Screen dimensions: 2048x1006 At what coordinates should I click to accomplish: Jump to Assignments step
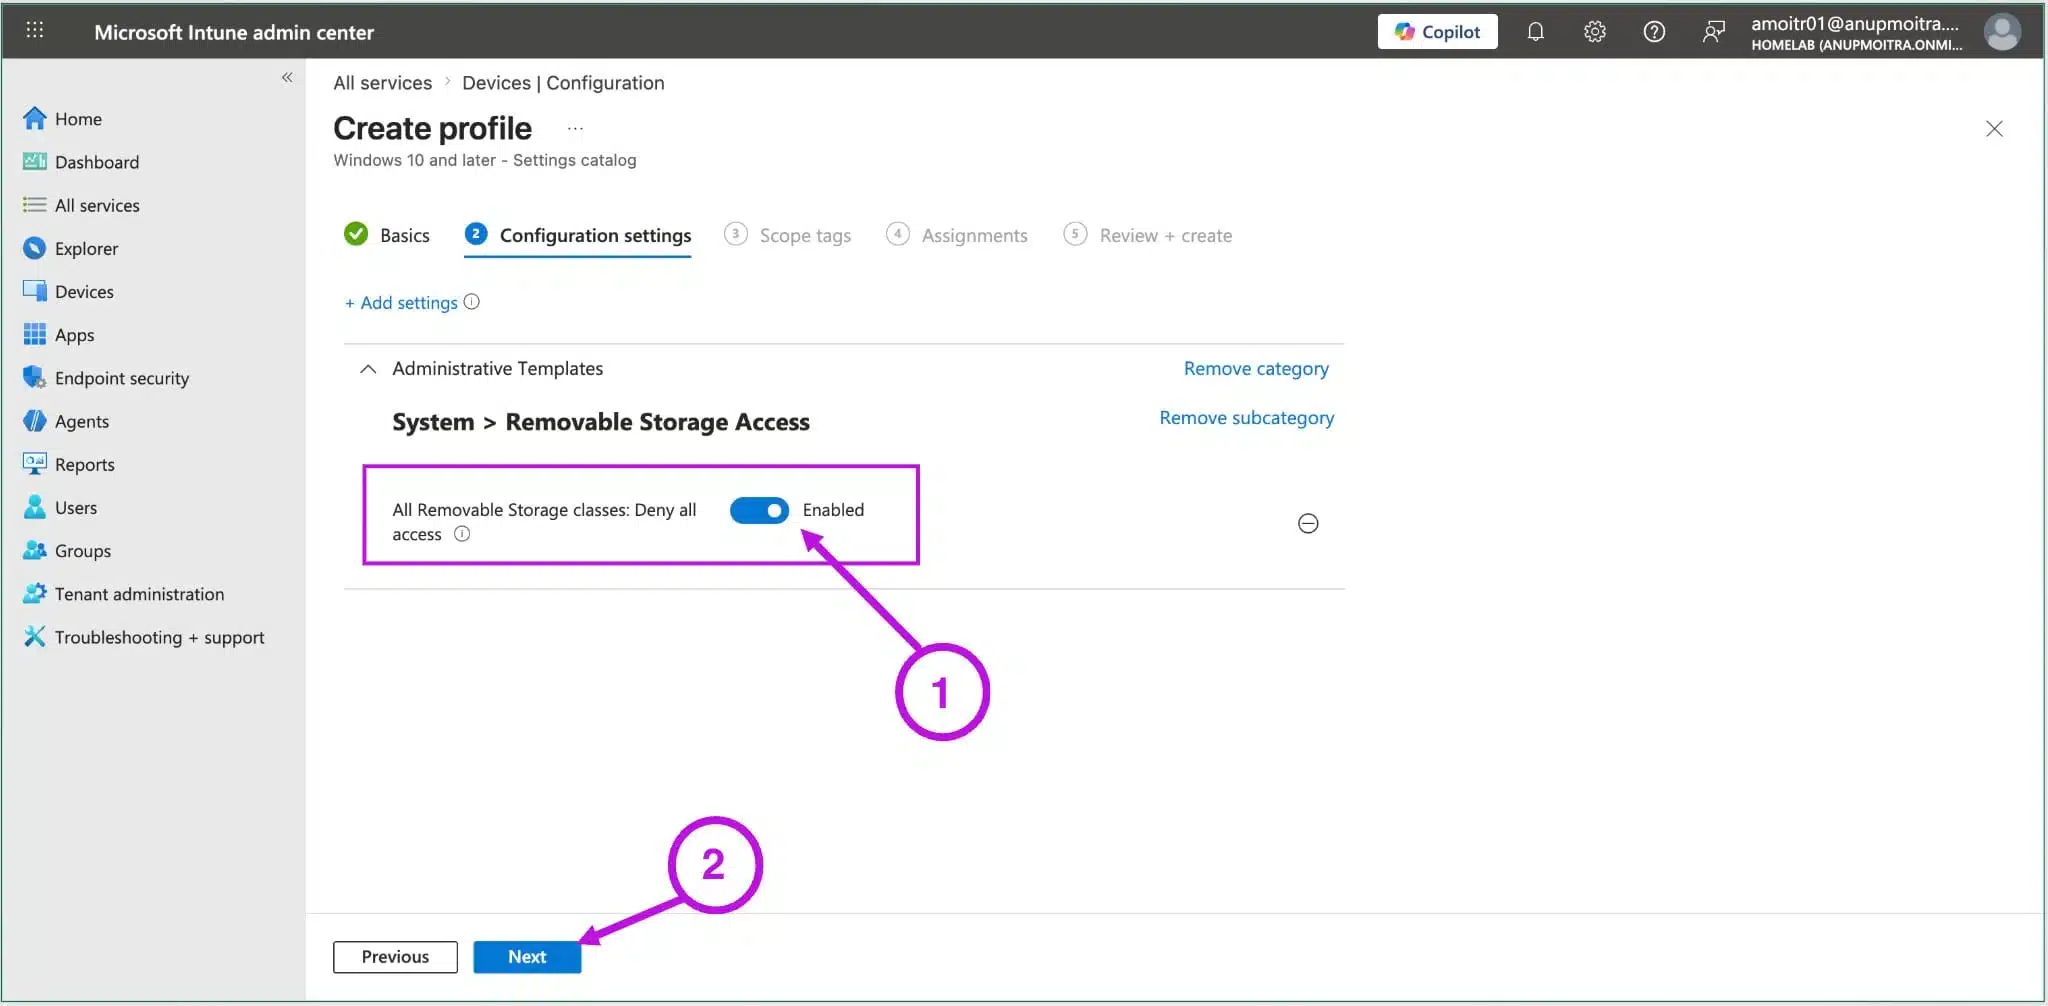click(x=956, y=235)
